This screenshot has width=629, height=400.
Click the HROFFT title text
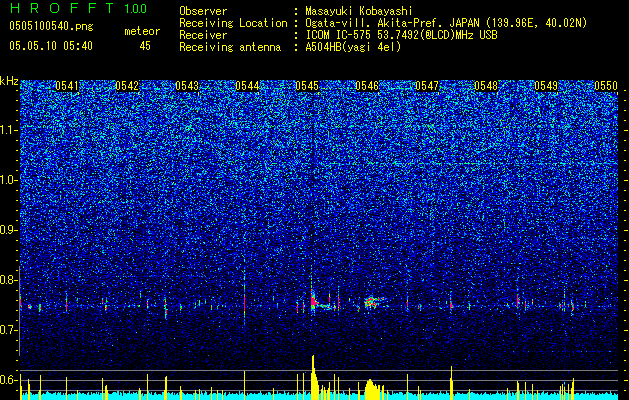point(63,8)
